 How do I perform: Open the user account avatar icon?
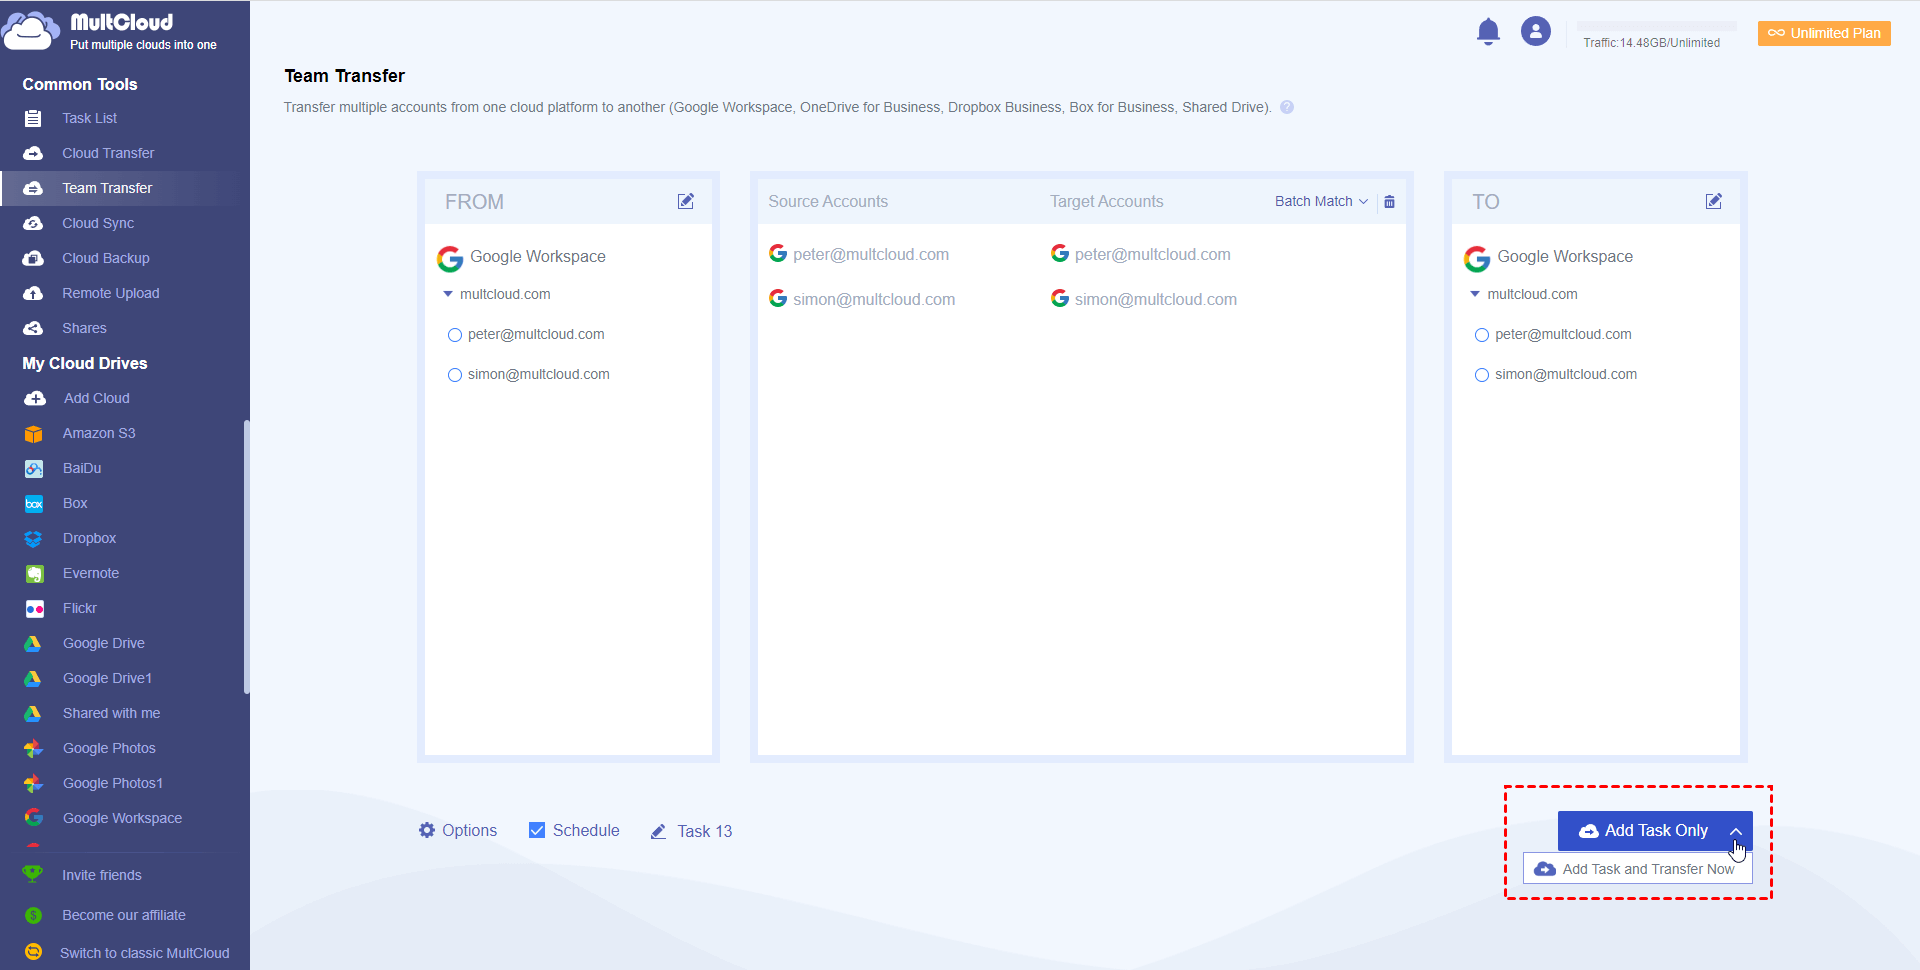1536,32
